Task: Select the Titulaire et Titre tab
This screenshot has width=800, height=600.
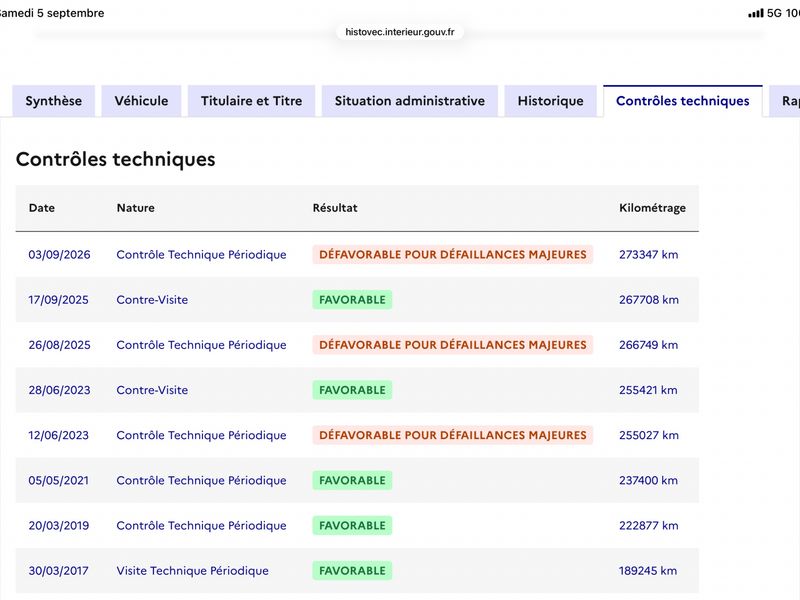Action: point(252,101)
